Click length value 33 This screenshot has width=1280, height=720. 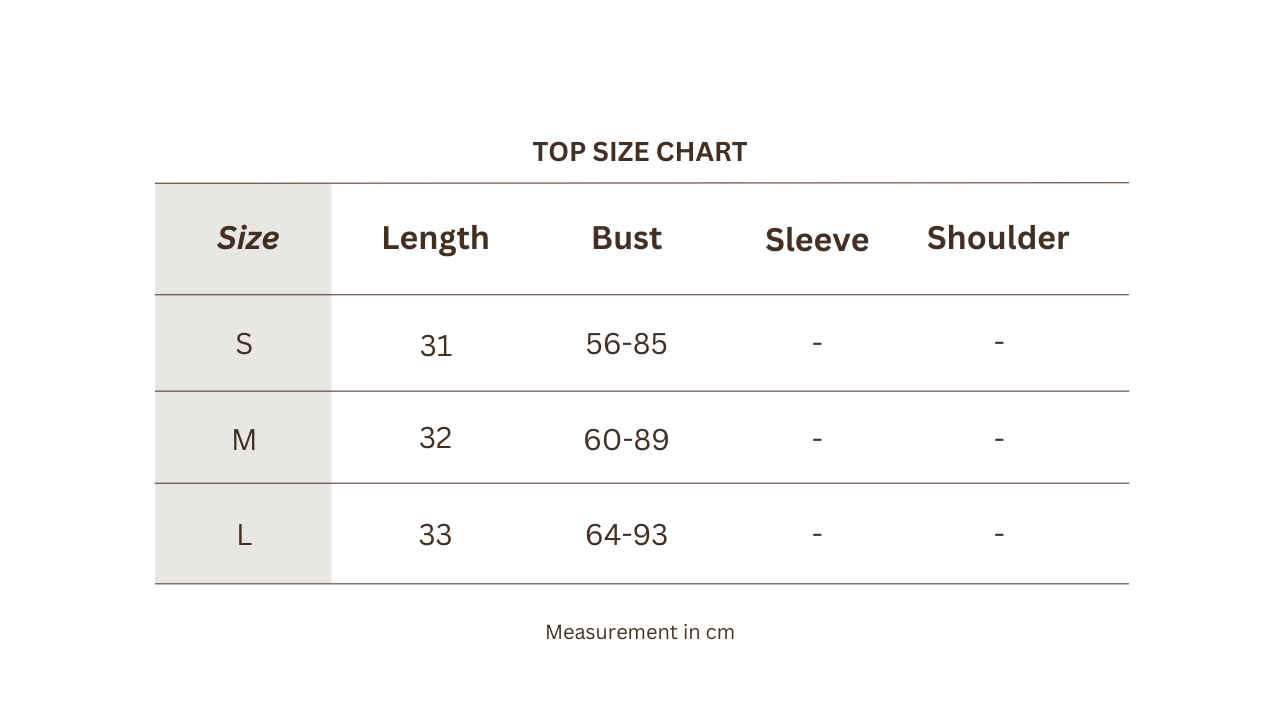tap(436, 535)
